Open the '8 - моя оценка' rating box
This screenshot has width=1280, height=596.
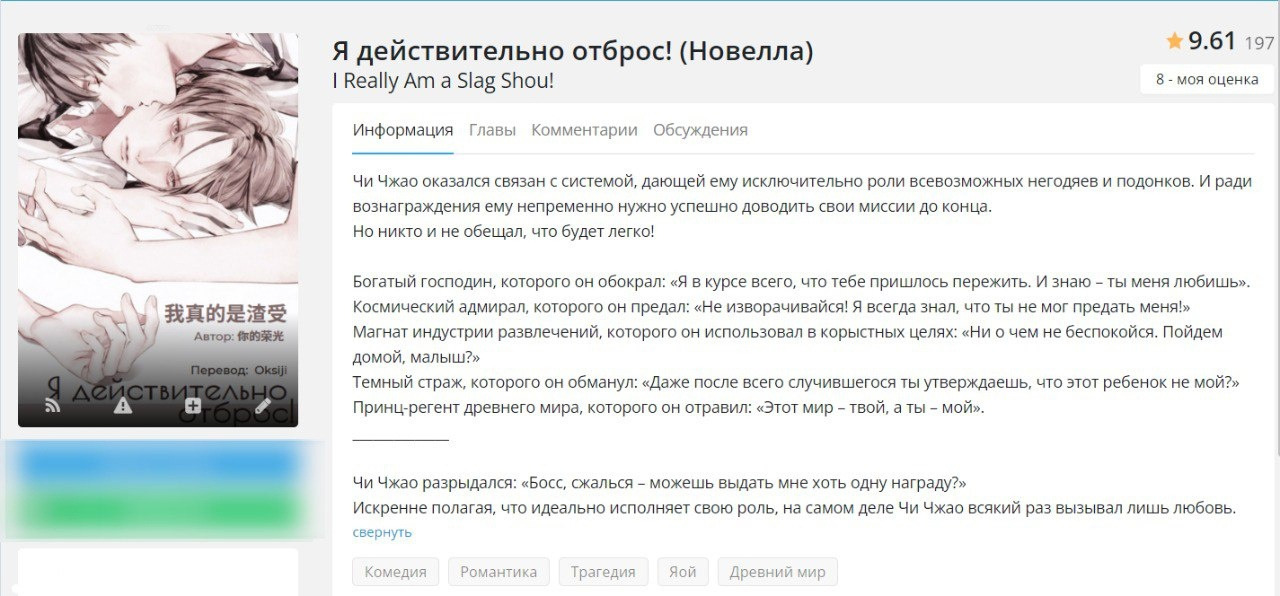(x=1207, y=79)
